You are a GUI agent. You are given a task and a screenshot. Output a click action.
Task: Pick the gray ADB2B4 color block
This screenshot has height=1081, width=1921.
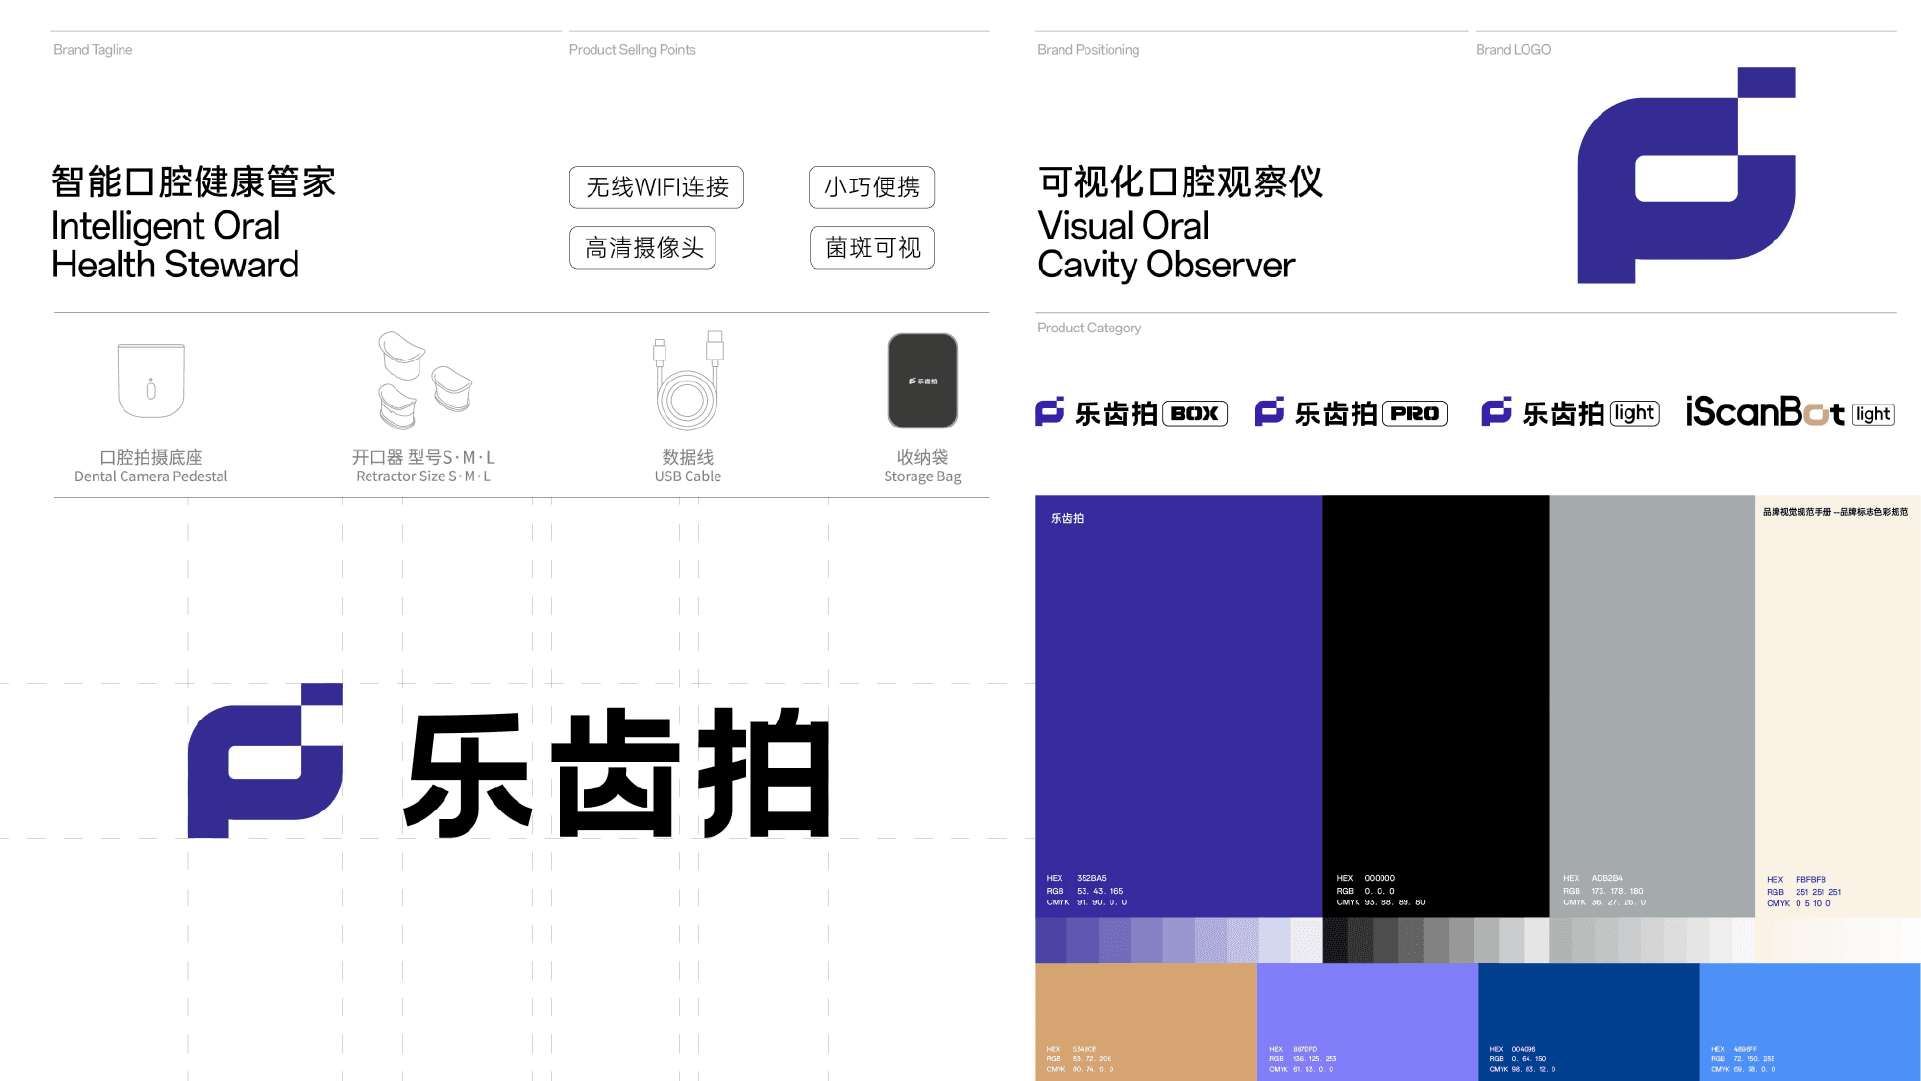click(x=1652, y=706)
